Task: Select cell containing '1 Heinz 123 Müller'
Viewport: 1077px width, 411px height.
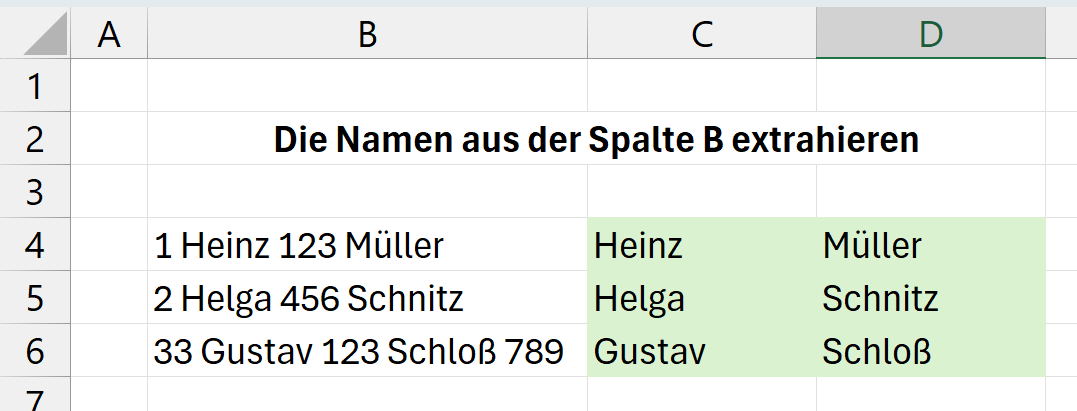Action: (x=300, y=245)
